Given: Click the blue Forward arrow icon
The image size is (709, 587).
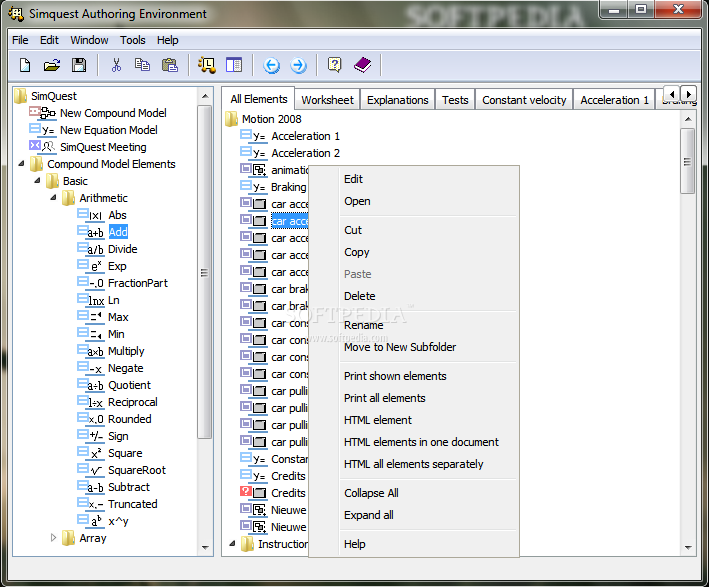Looking at the screenshot, I should 298,66.
